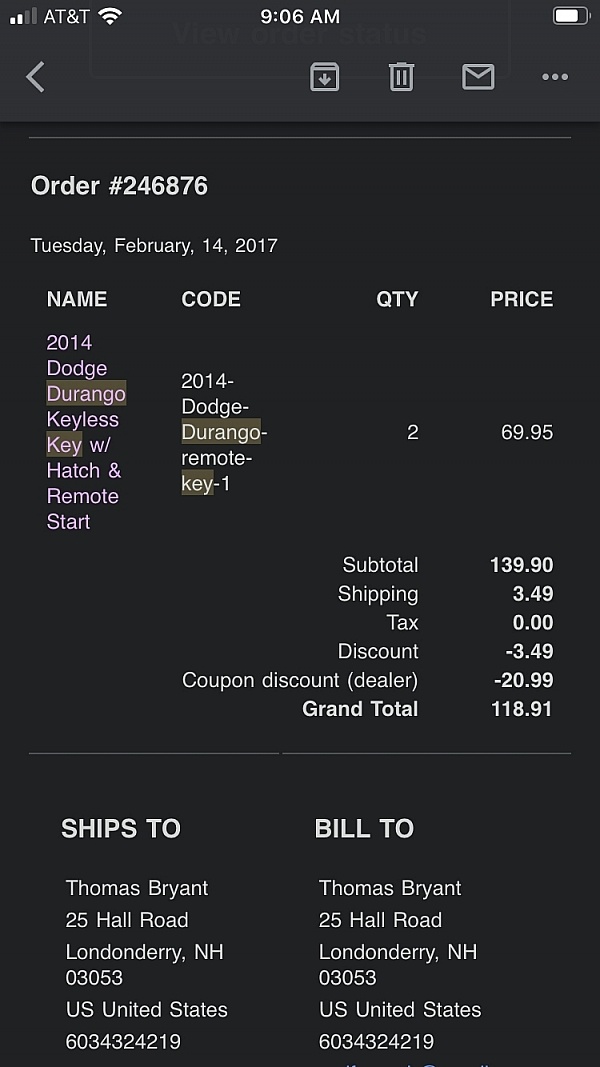600x1067 pixels.
Task: Tap the billing phone number 6034324219
Action: click(x=376, y=1041)
